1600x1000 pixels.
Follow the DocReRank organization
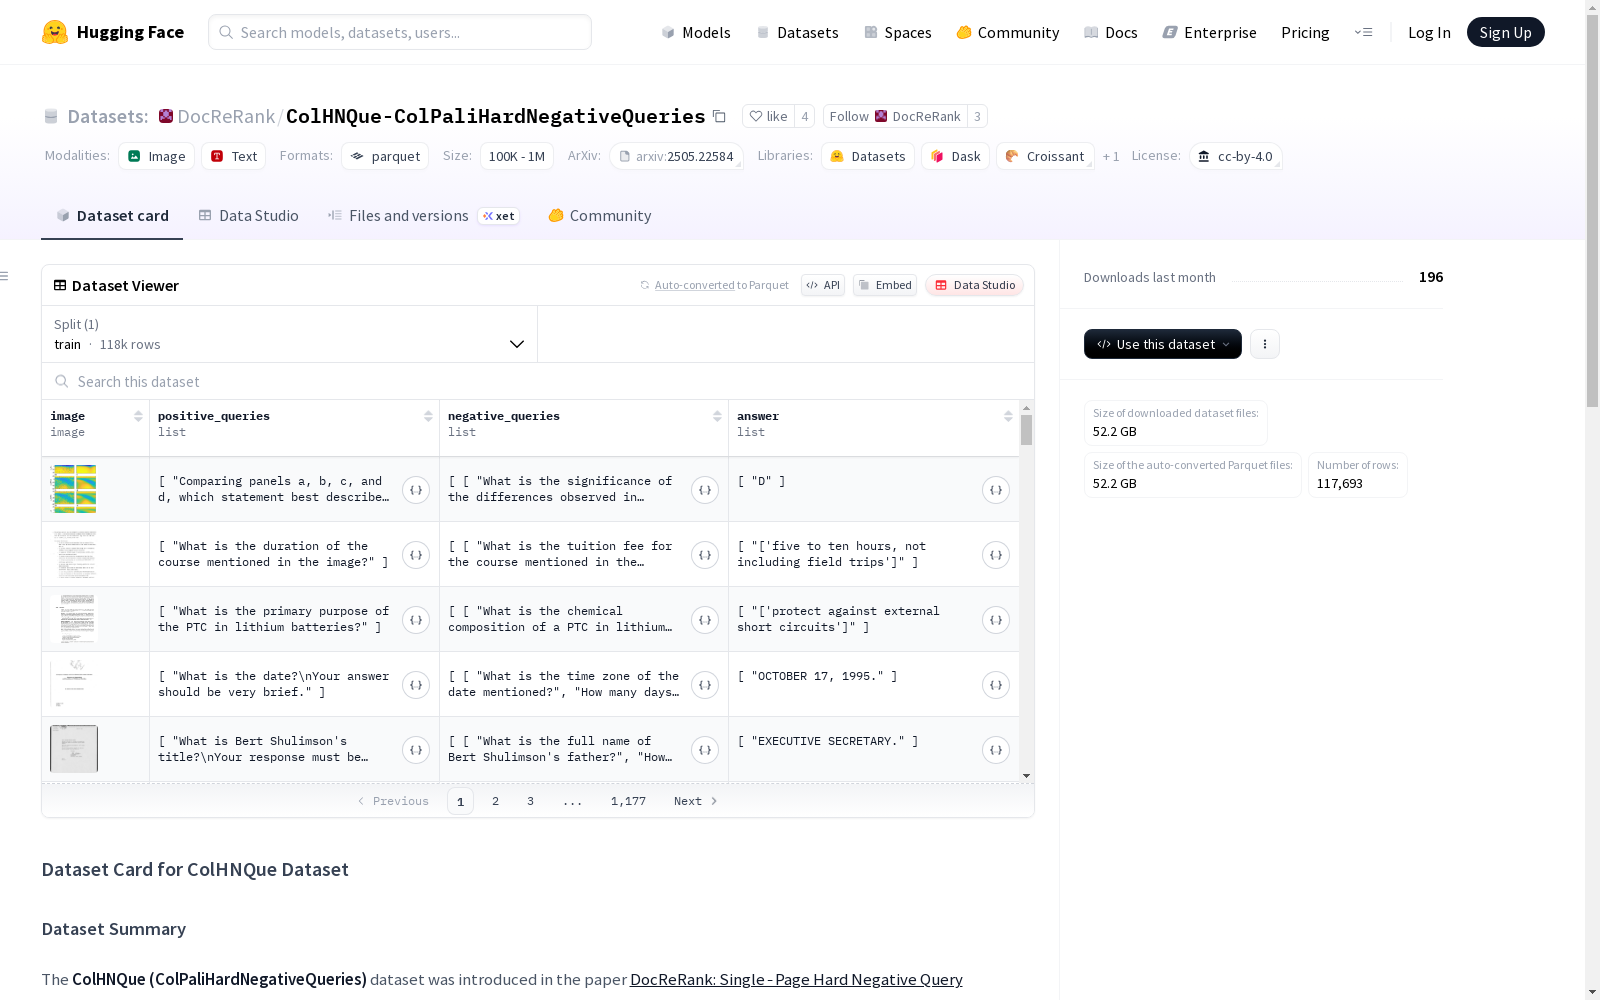[x=895, y=116]
